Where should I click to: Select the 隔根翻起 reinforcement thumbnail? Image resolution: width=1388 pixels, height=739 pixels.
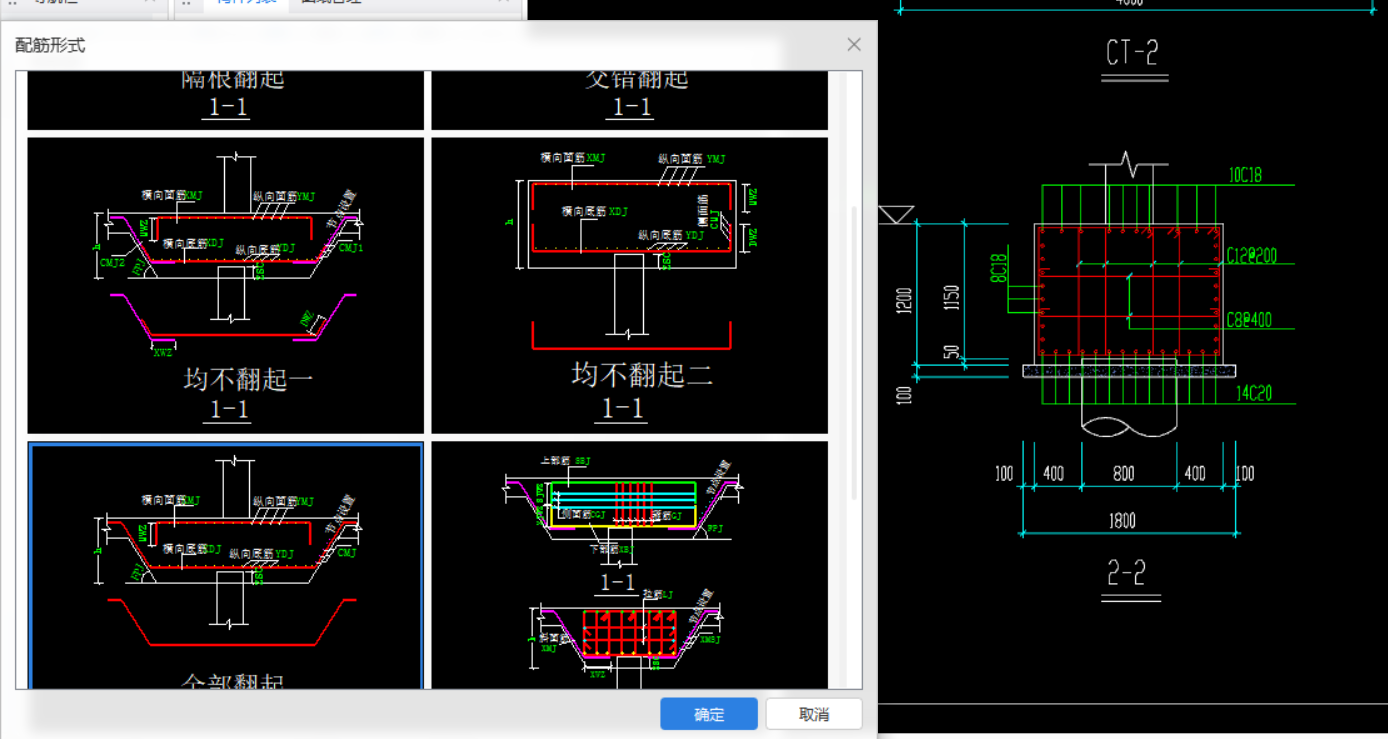[226, 100]
